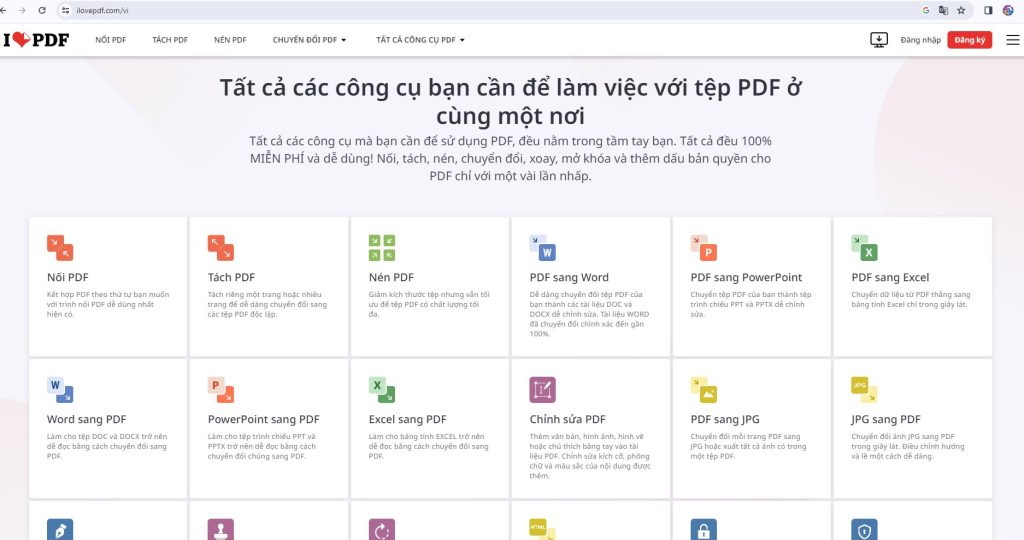The width and height of the screenshot is (1024, 540).
Task: Open the hamburger menu icon
Action: point(1012,40)
